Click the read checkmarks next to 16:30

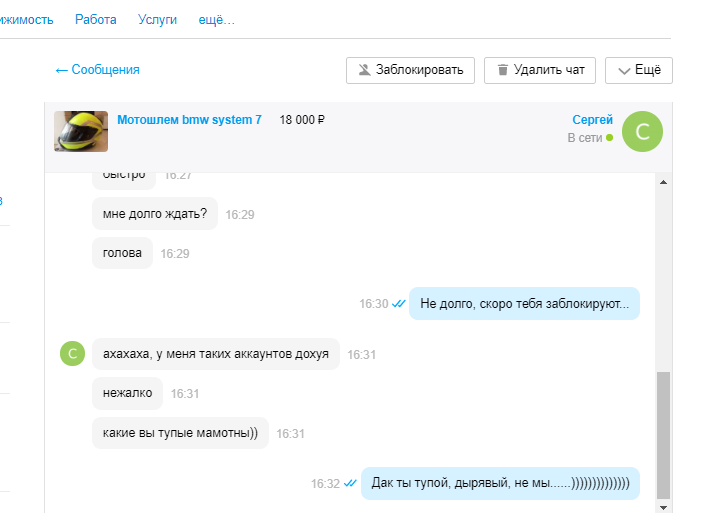click(x=398, y=303)
